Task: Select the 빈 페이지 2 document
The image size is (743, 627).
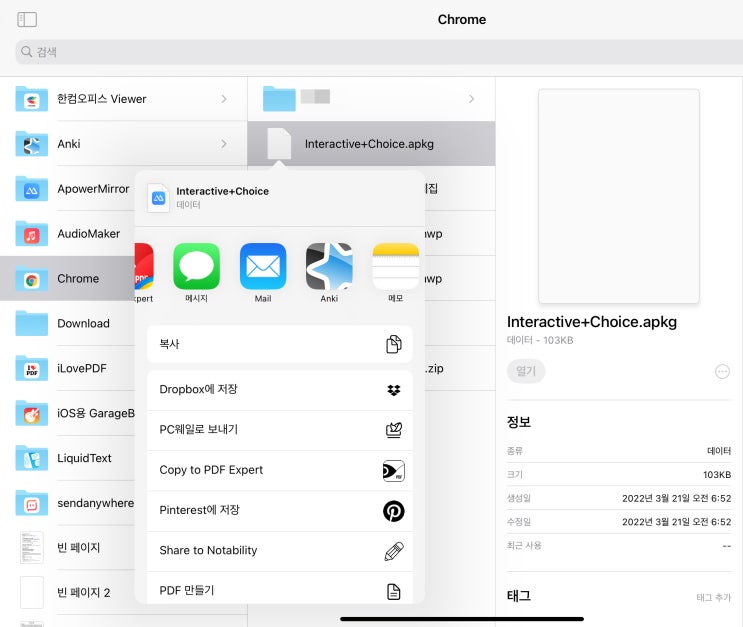Action: coord(67,593)
